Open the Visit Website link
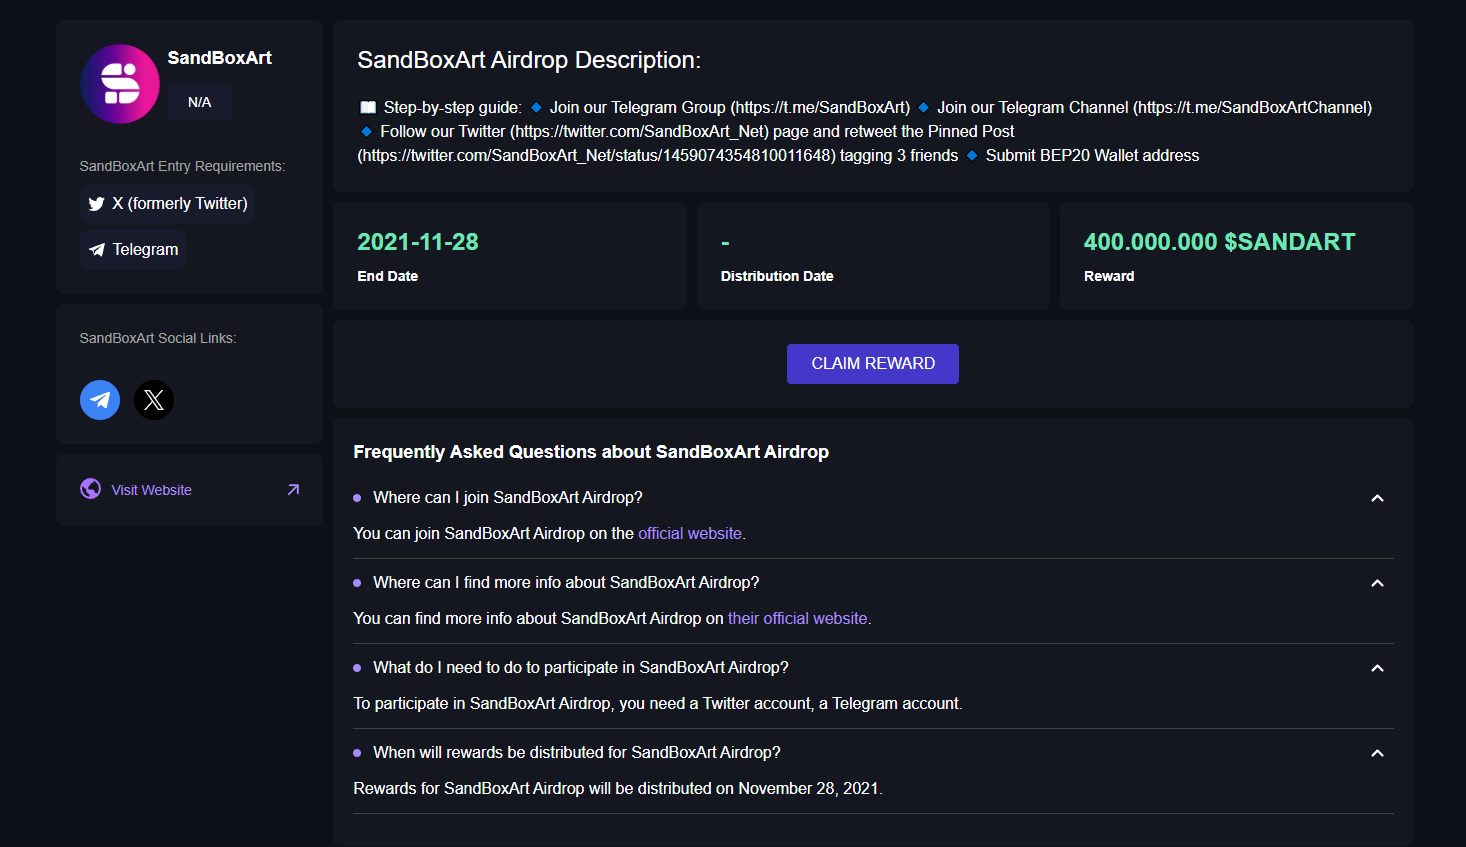This screenshot has height=847, width=1466. [151, 490]
